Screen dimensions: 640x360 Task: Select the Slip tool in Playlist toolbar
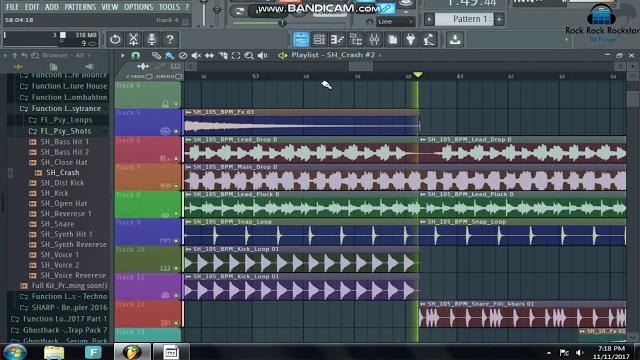click(209, 56)
